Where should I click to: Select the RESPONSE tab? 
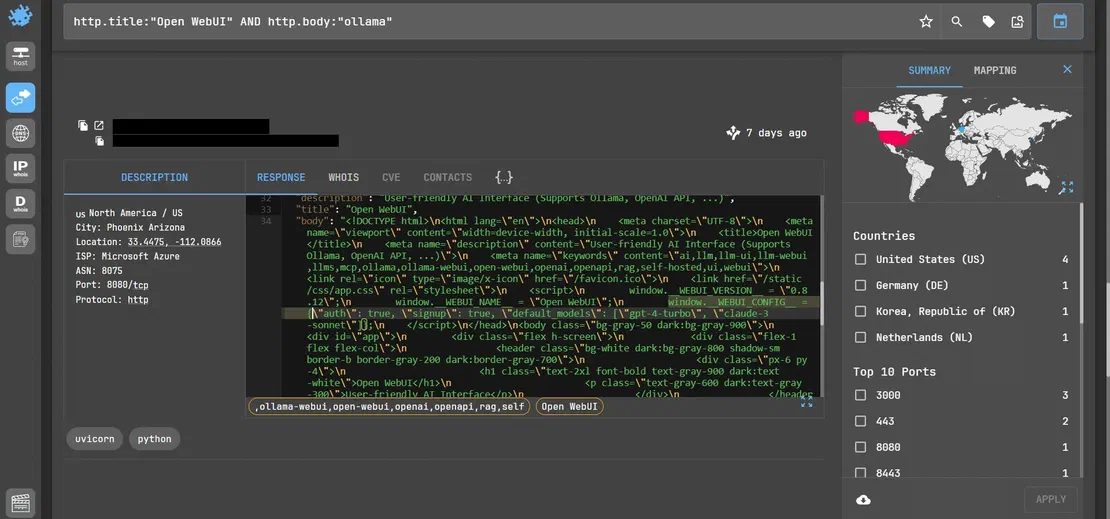pyautogui.click(x=281, y=177)
